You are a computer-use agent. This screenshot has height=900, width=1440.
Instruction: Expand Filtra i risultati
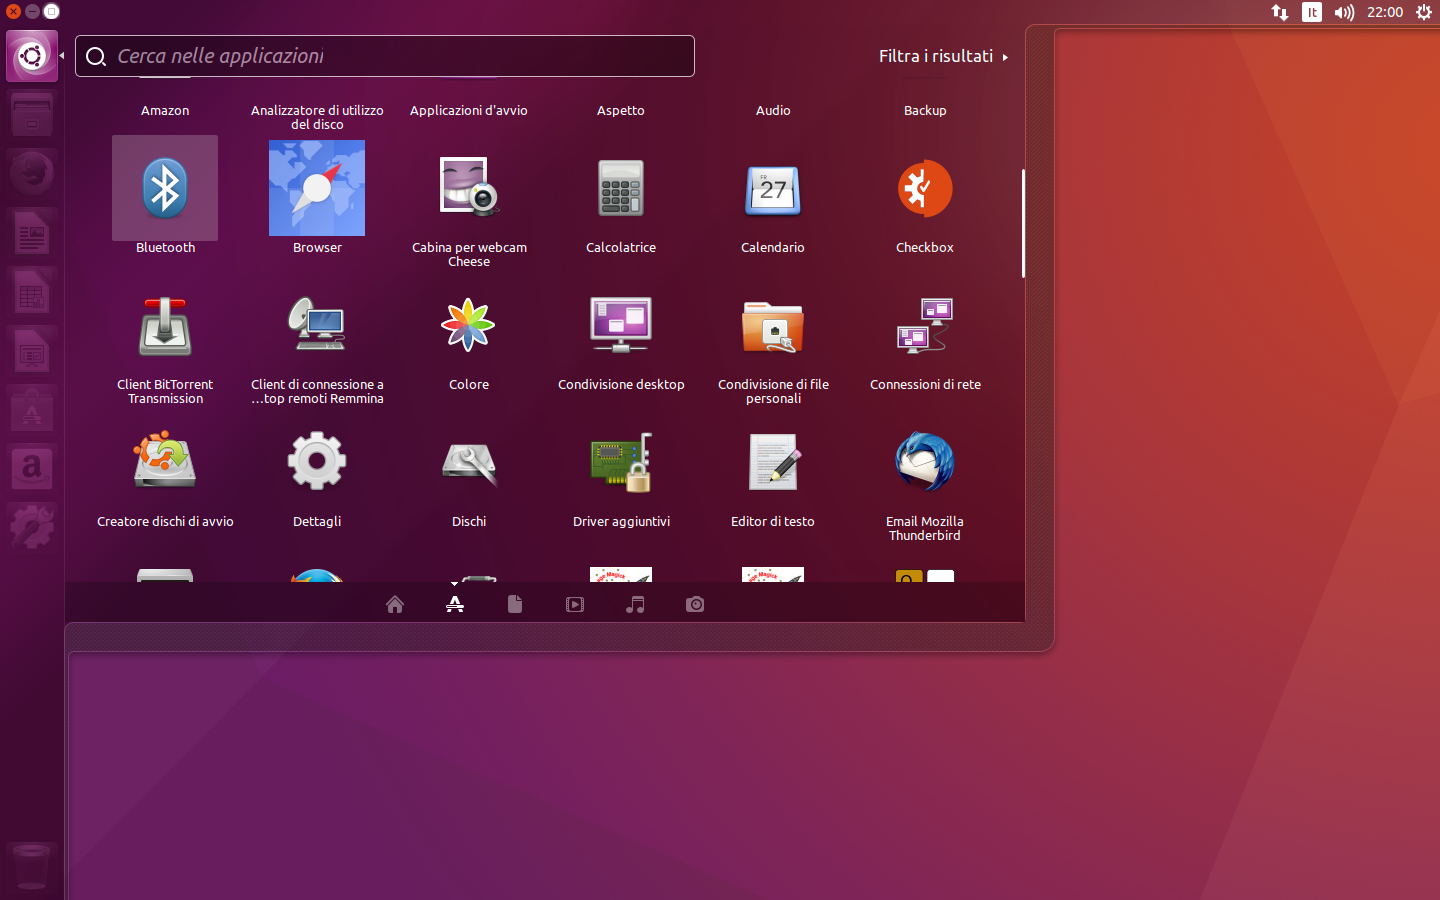[941, 56]
